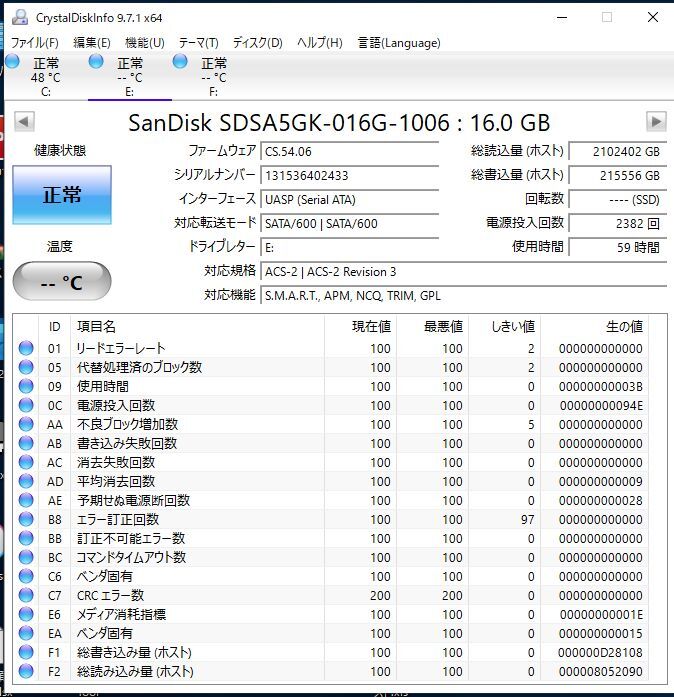Click status icon for ID 01 row
674x697 pixels.
coord(26,348)
